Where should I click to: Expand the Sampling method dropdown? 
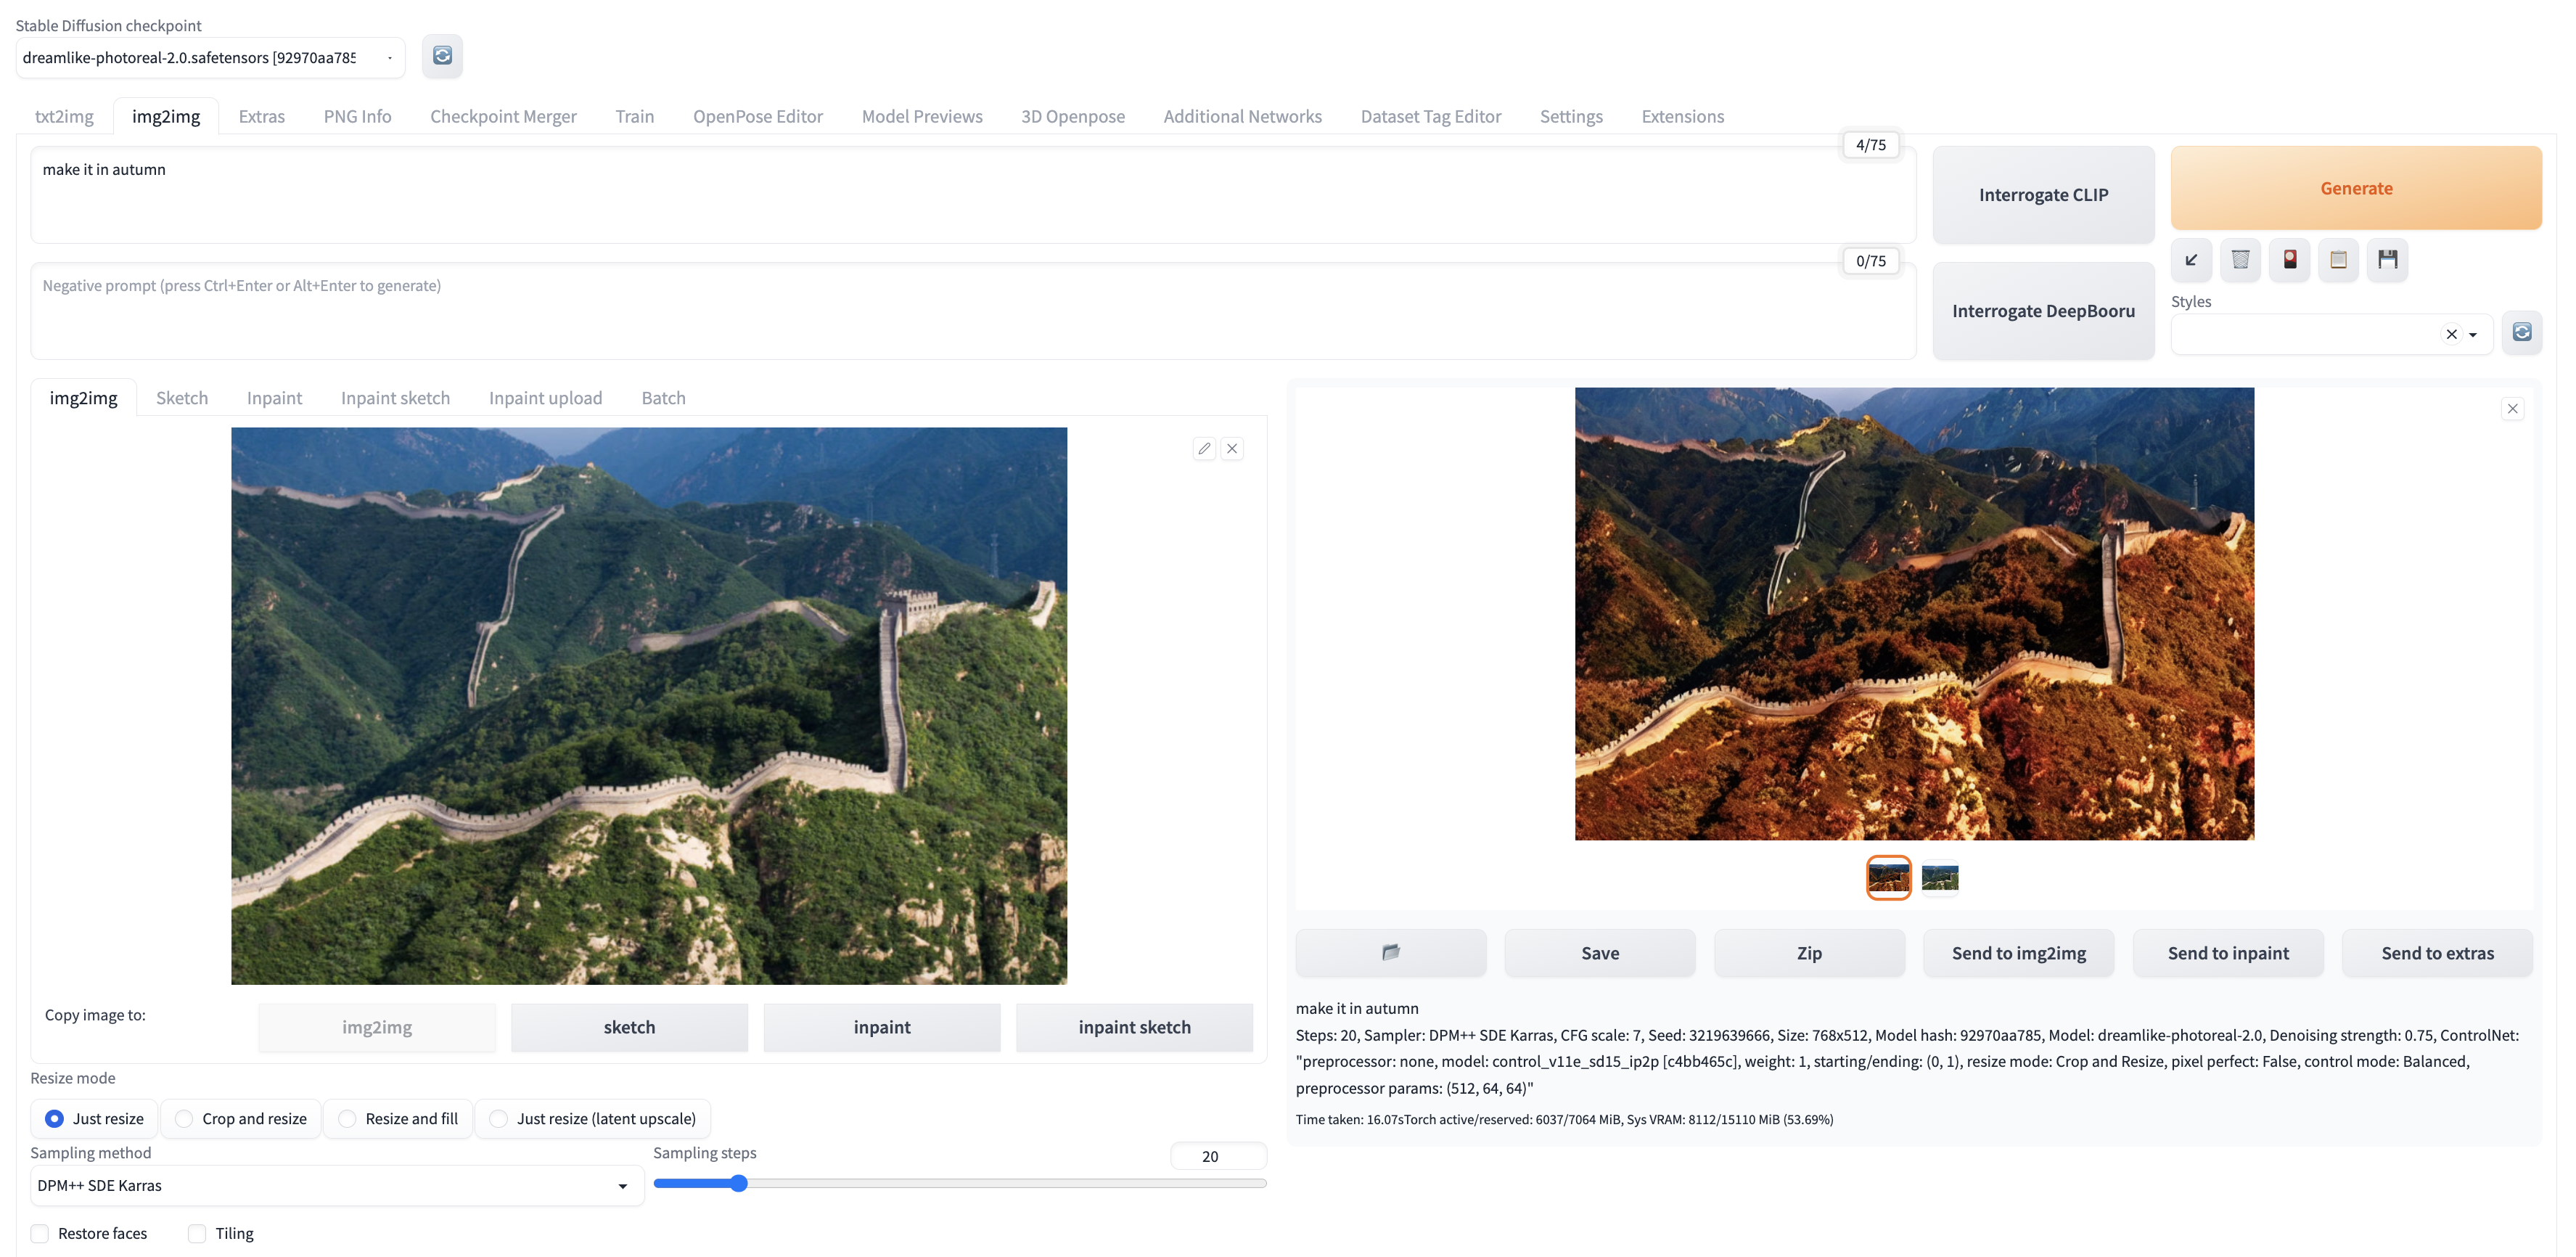[336, 1185]
